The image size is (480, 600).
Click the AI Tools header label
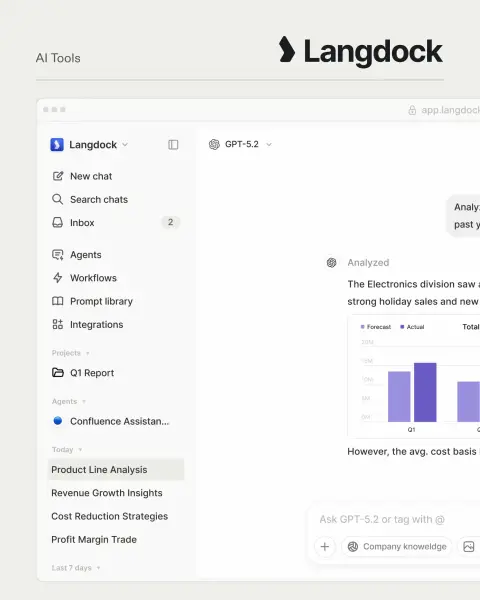click(x=58, y=58)
